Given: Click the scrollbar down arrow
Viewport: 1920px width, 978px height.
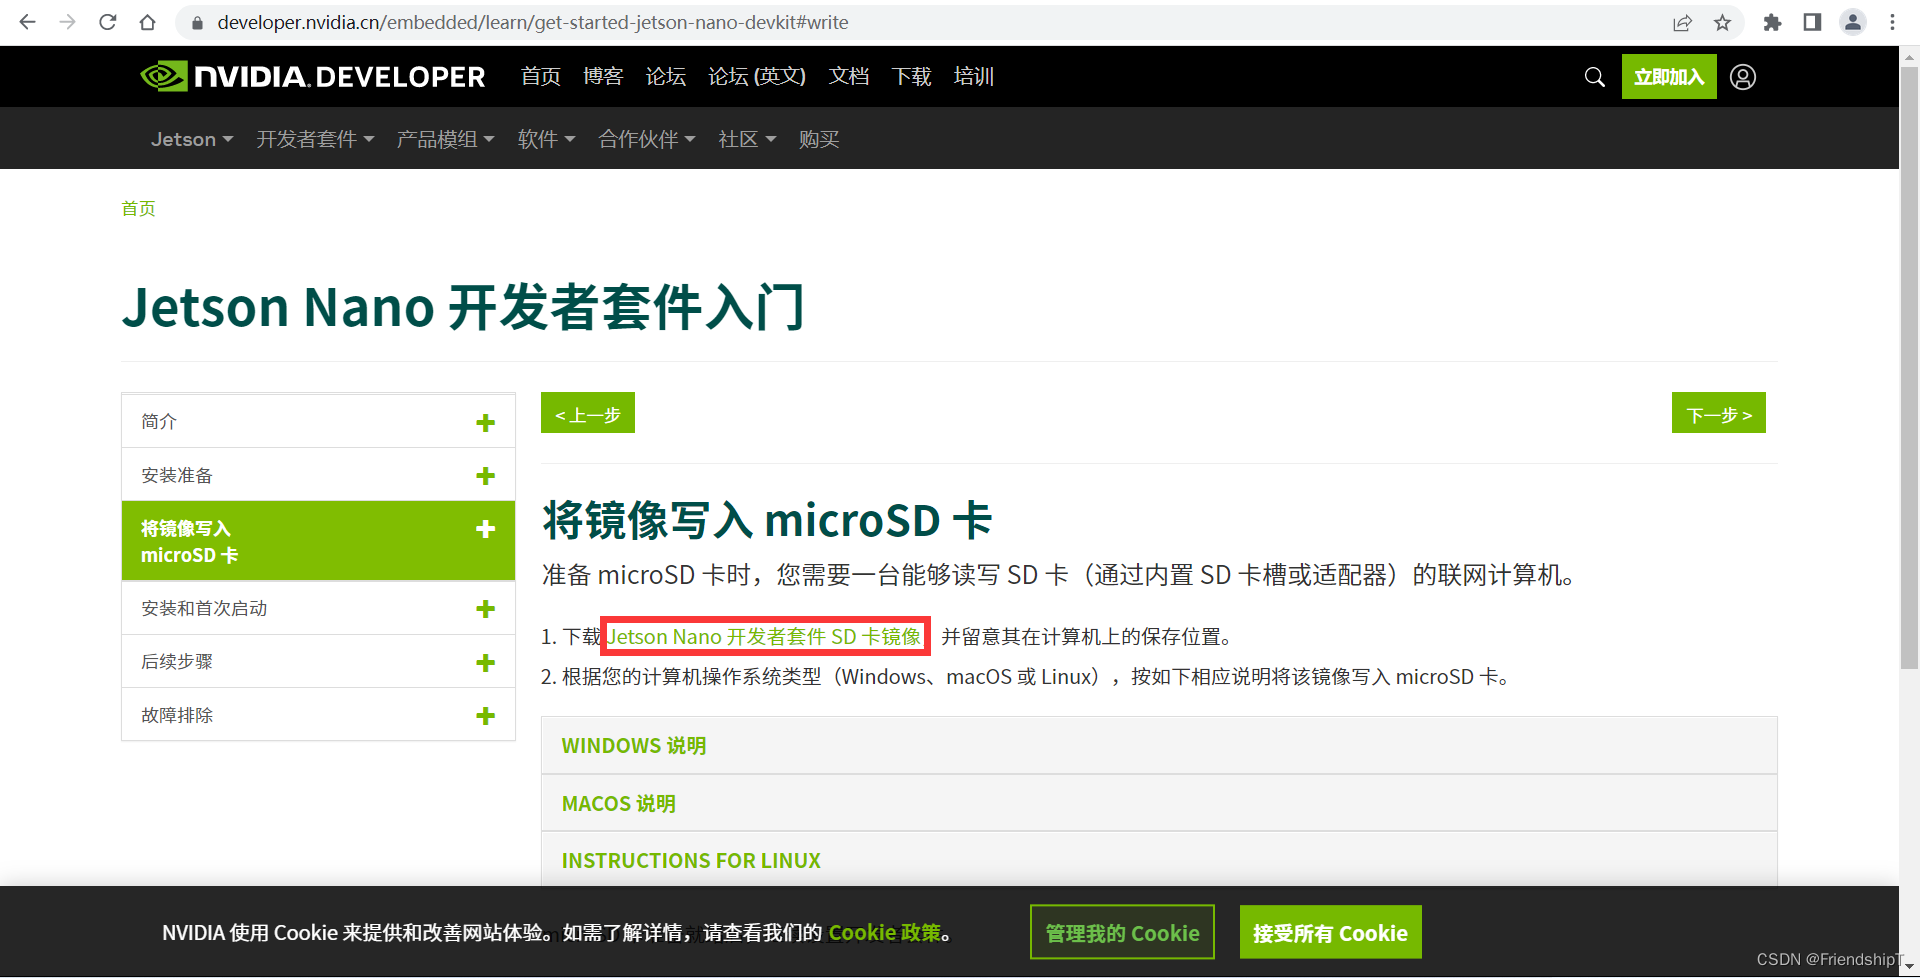Looking at the screenshot, I should 1909,967.
